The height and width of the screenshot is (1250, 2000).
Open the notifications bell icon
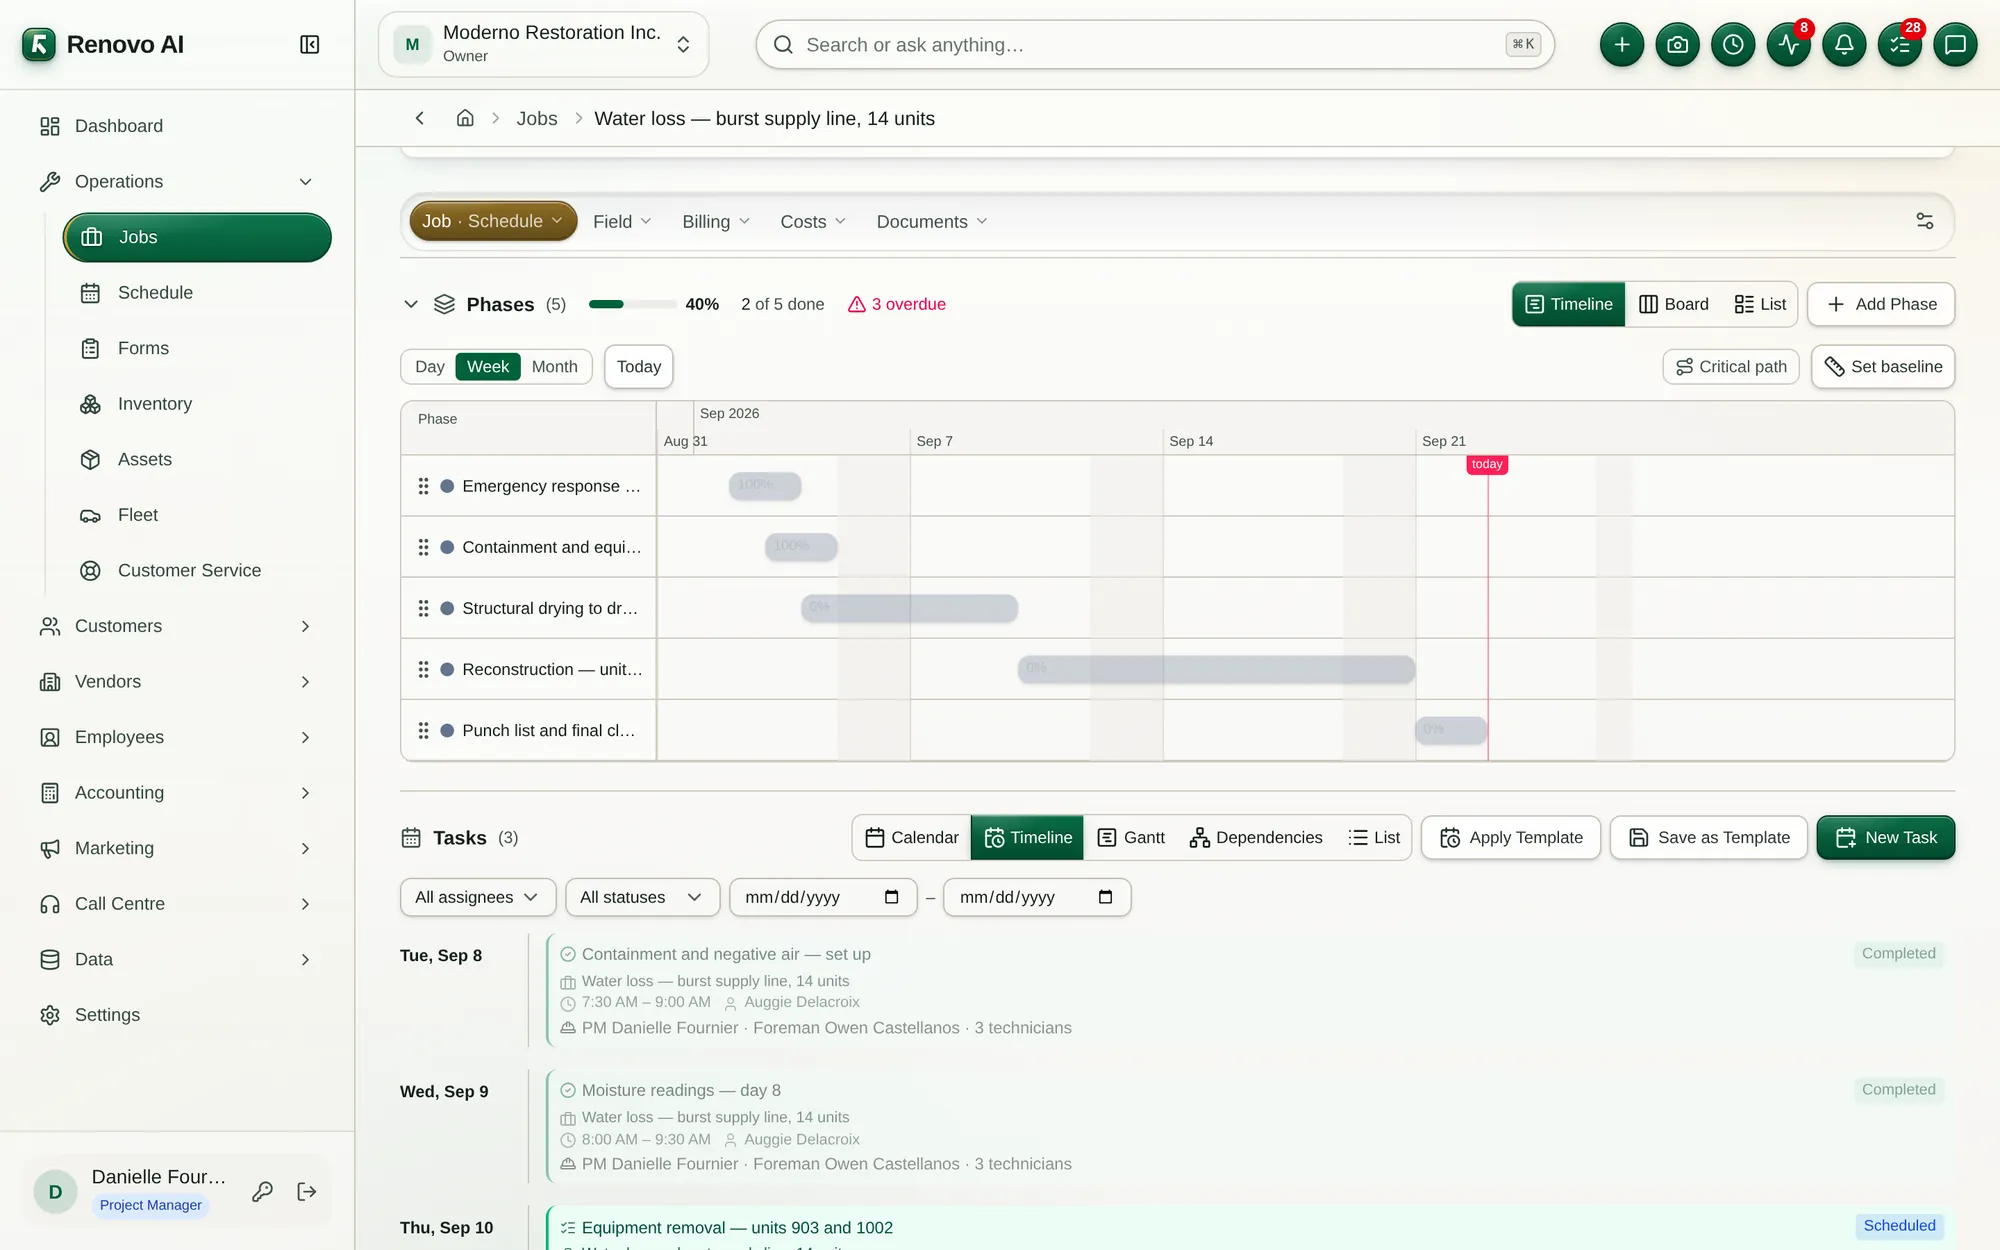point(1844,45)
